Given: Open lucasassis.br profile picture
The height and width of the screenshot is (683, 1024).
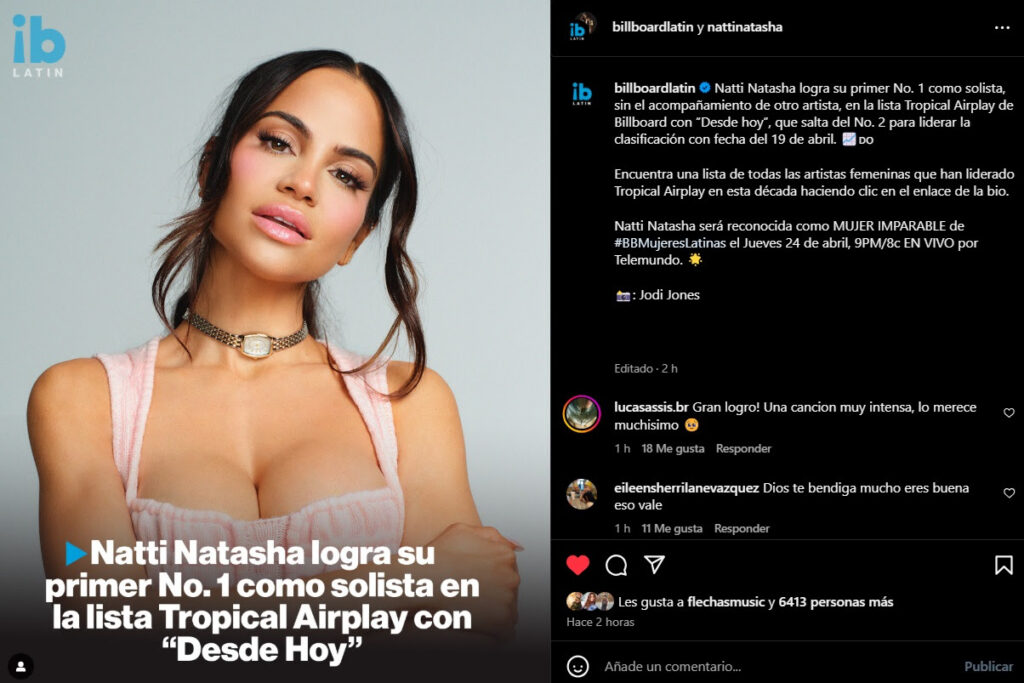Looking at the screenshot, I should pos(581,414).
